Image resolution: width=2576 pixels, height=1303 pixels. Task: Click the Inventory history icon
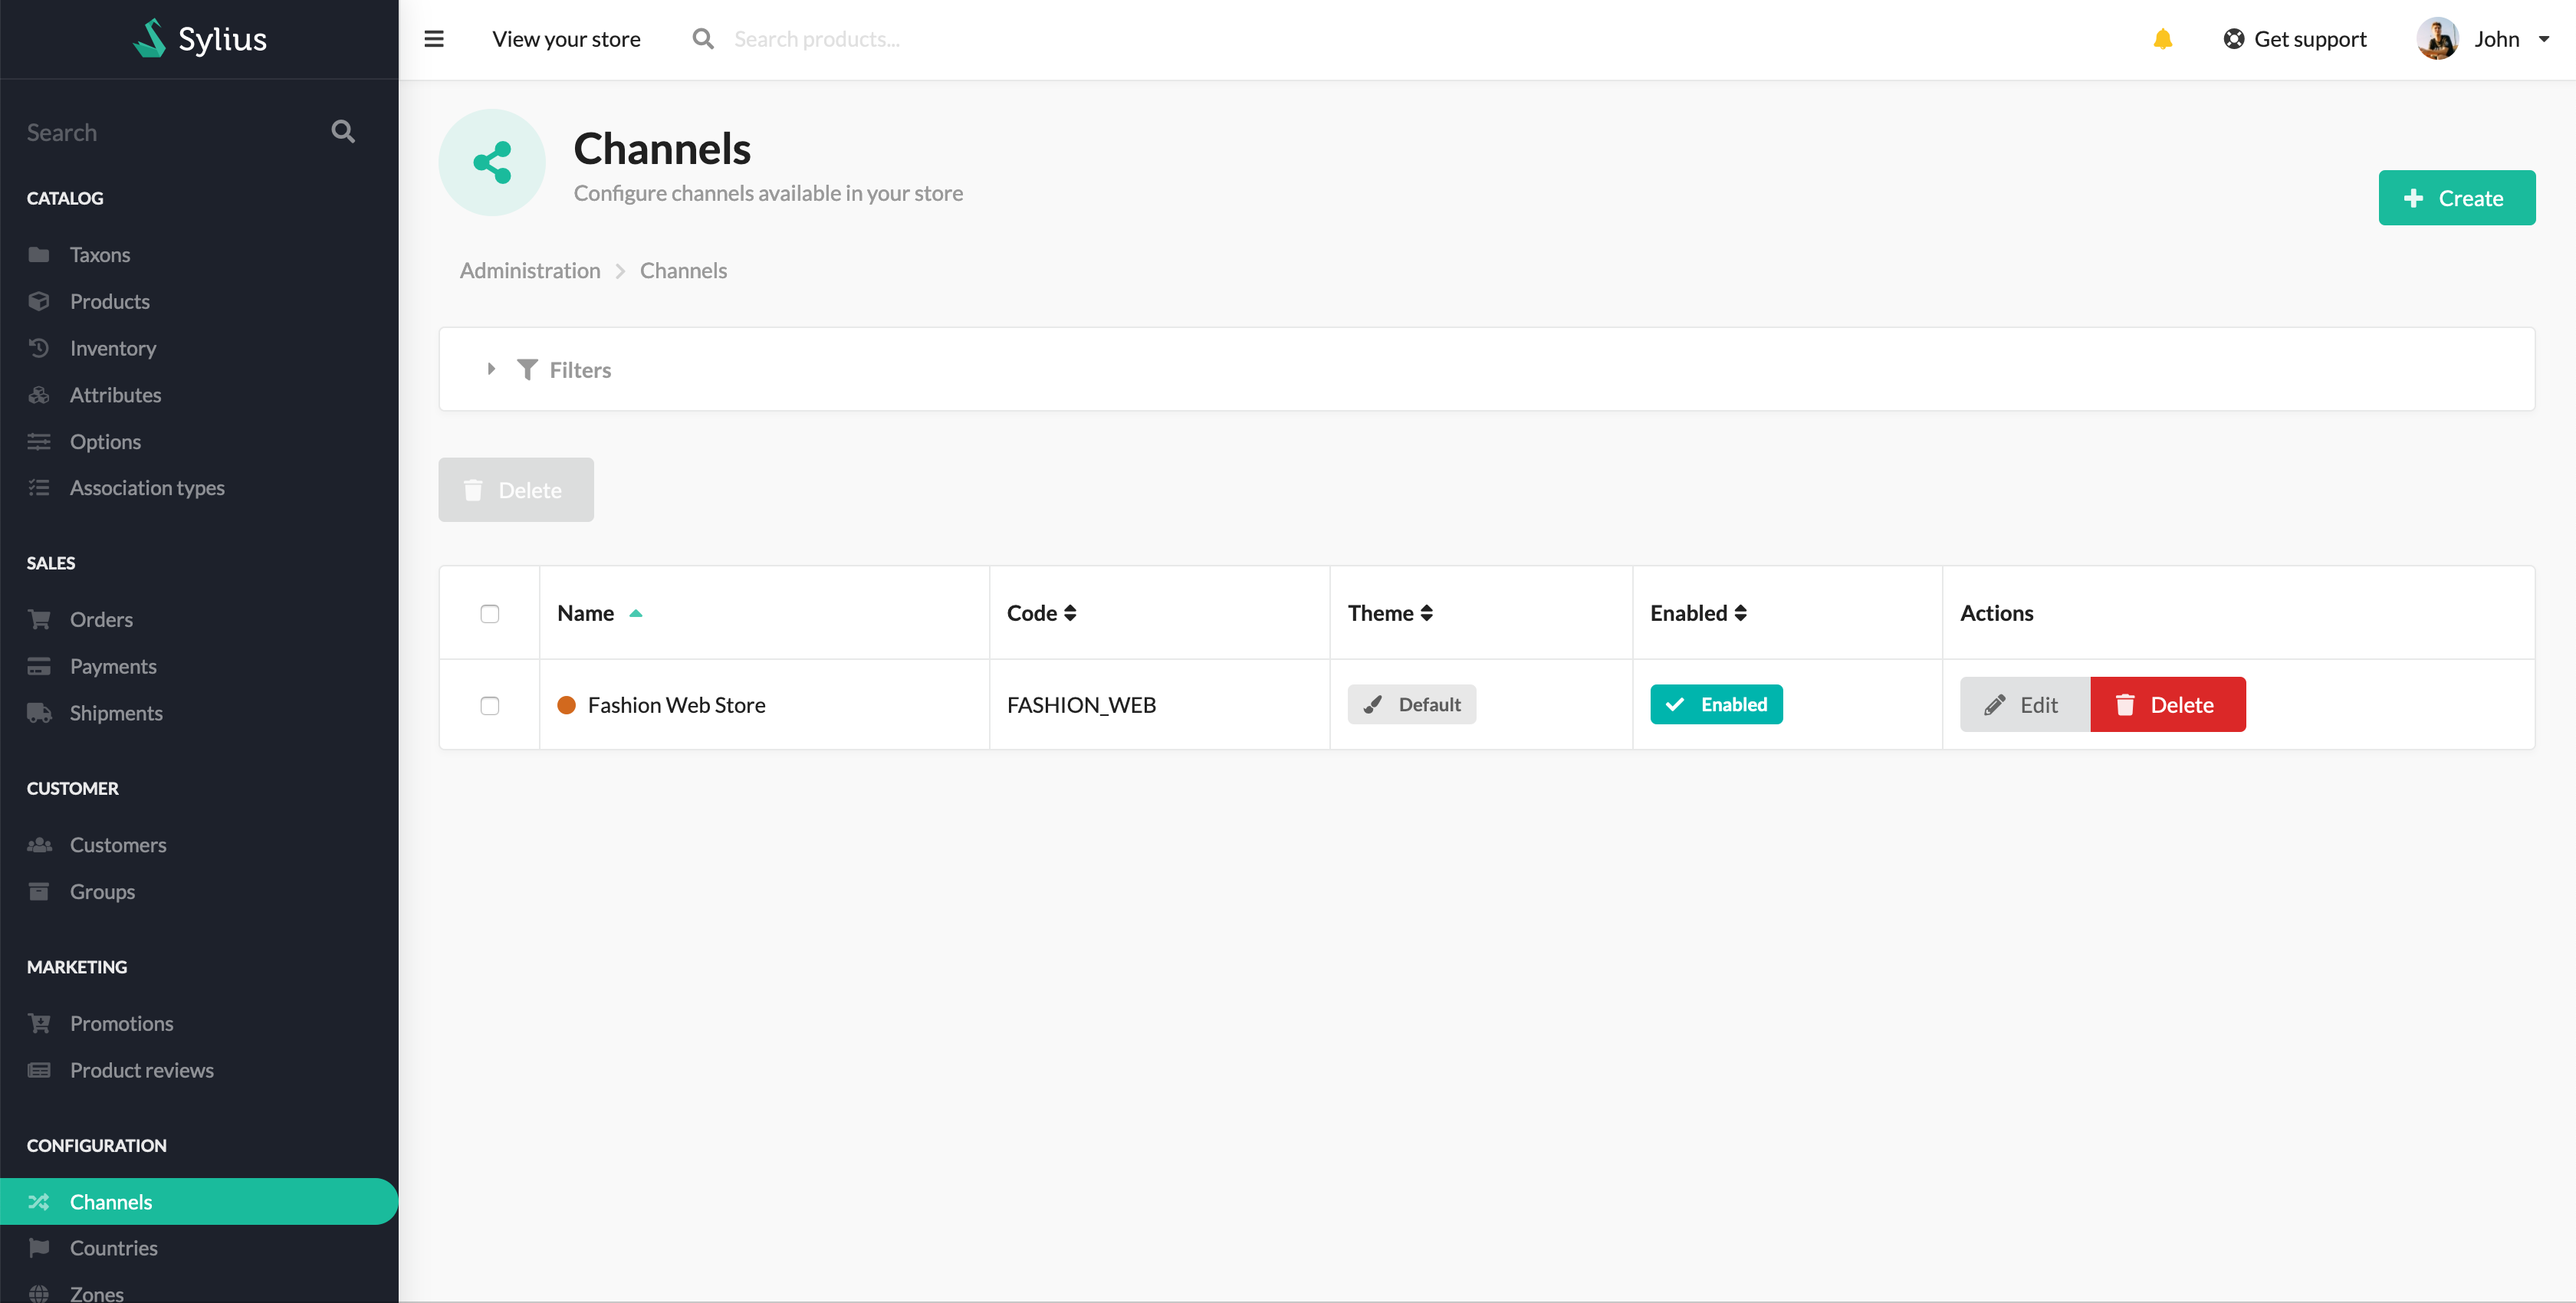coord(39,348)
